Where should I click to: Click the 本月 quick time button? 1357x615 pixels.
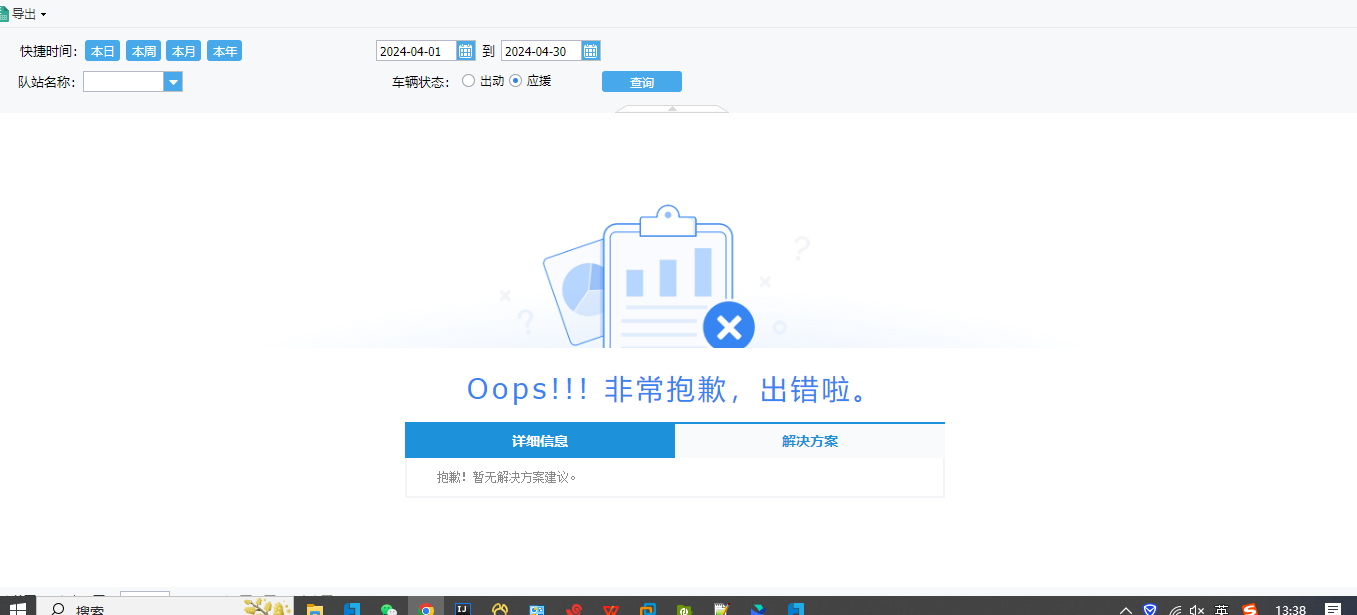[x=183, y=51]
